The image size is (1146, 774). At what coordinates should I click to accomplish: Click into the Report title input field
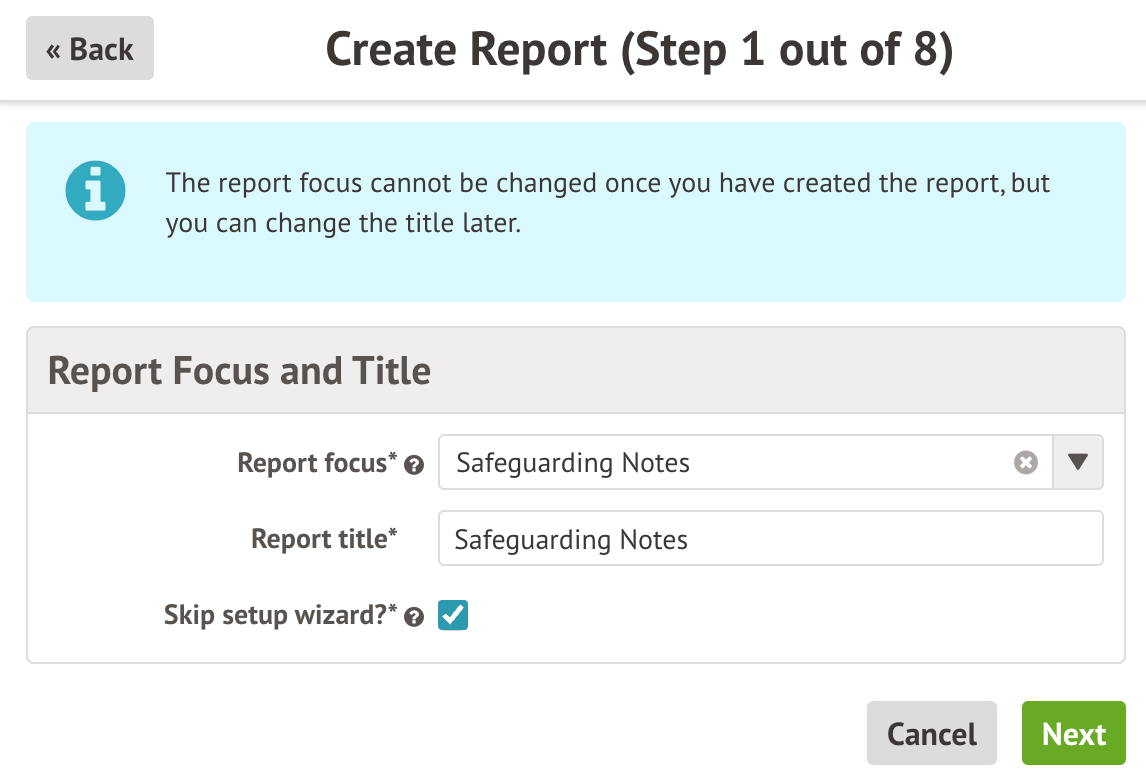[x=770, y=539]
